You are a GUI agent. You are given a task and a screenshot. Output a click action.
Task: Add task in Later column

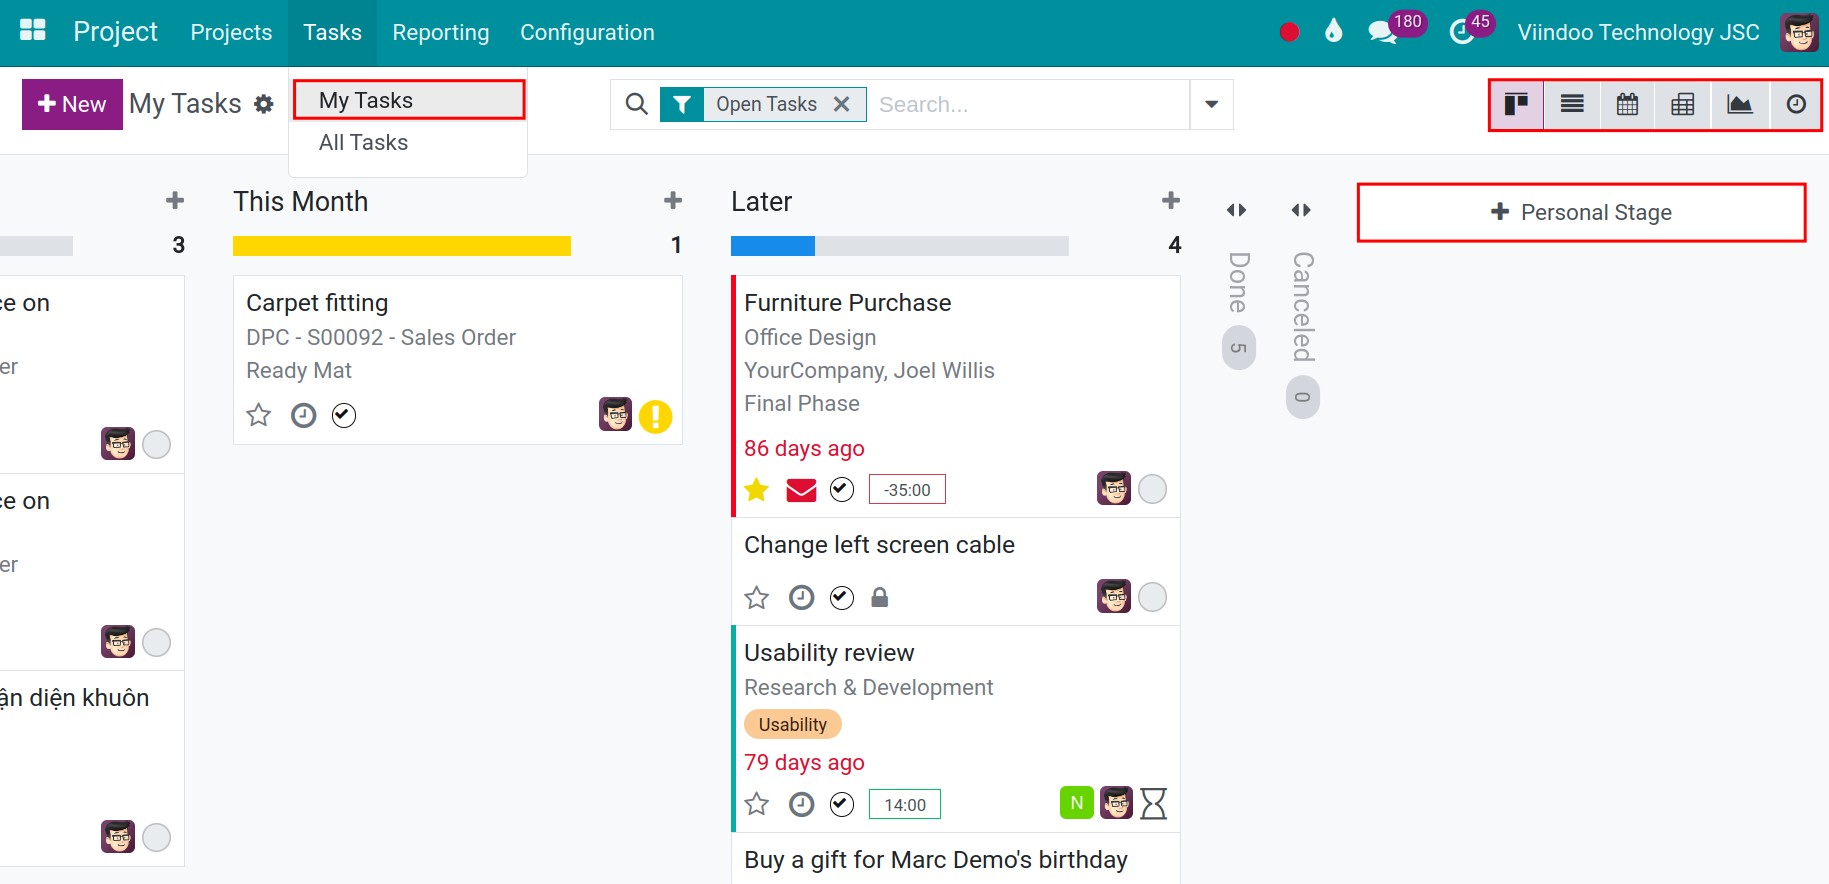(x=1171, y=201)
